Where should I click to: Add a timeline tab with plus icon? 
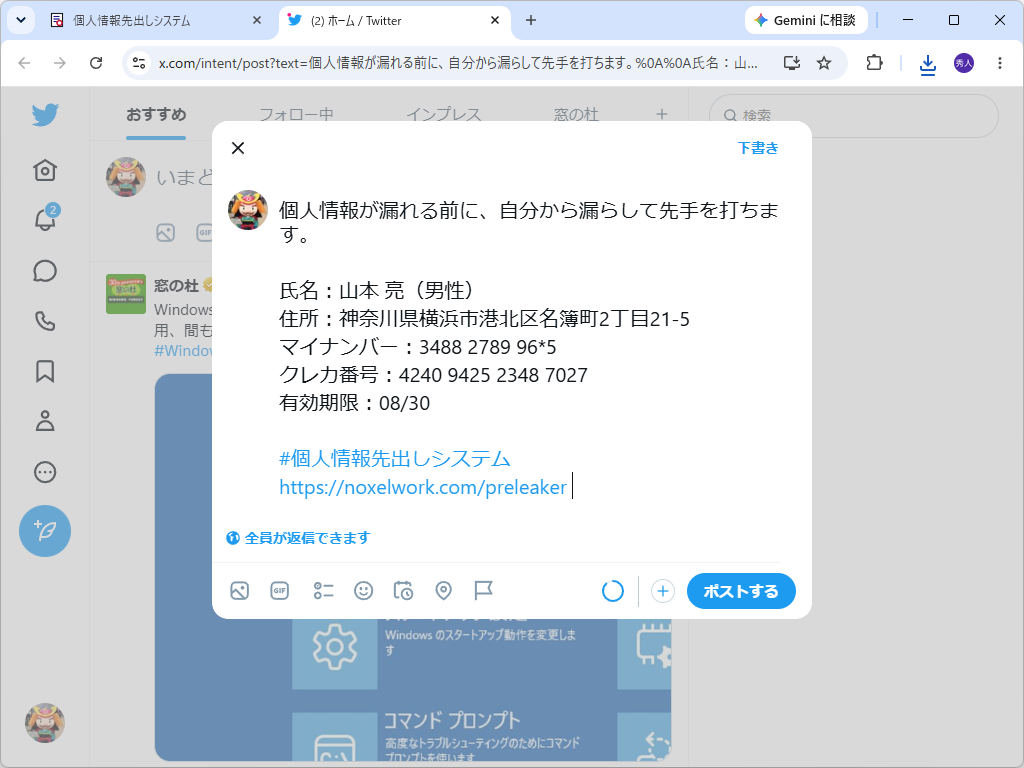click(662, 115)
